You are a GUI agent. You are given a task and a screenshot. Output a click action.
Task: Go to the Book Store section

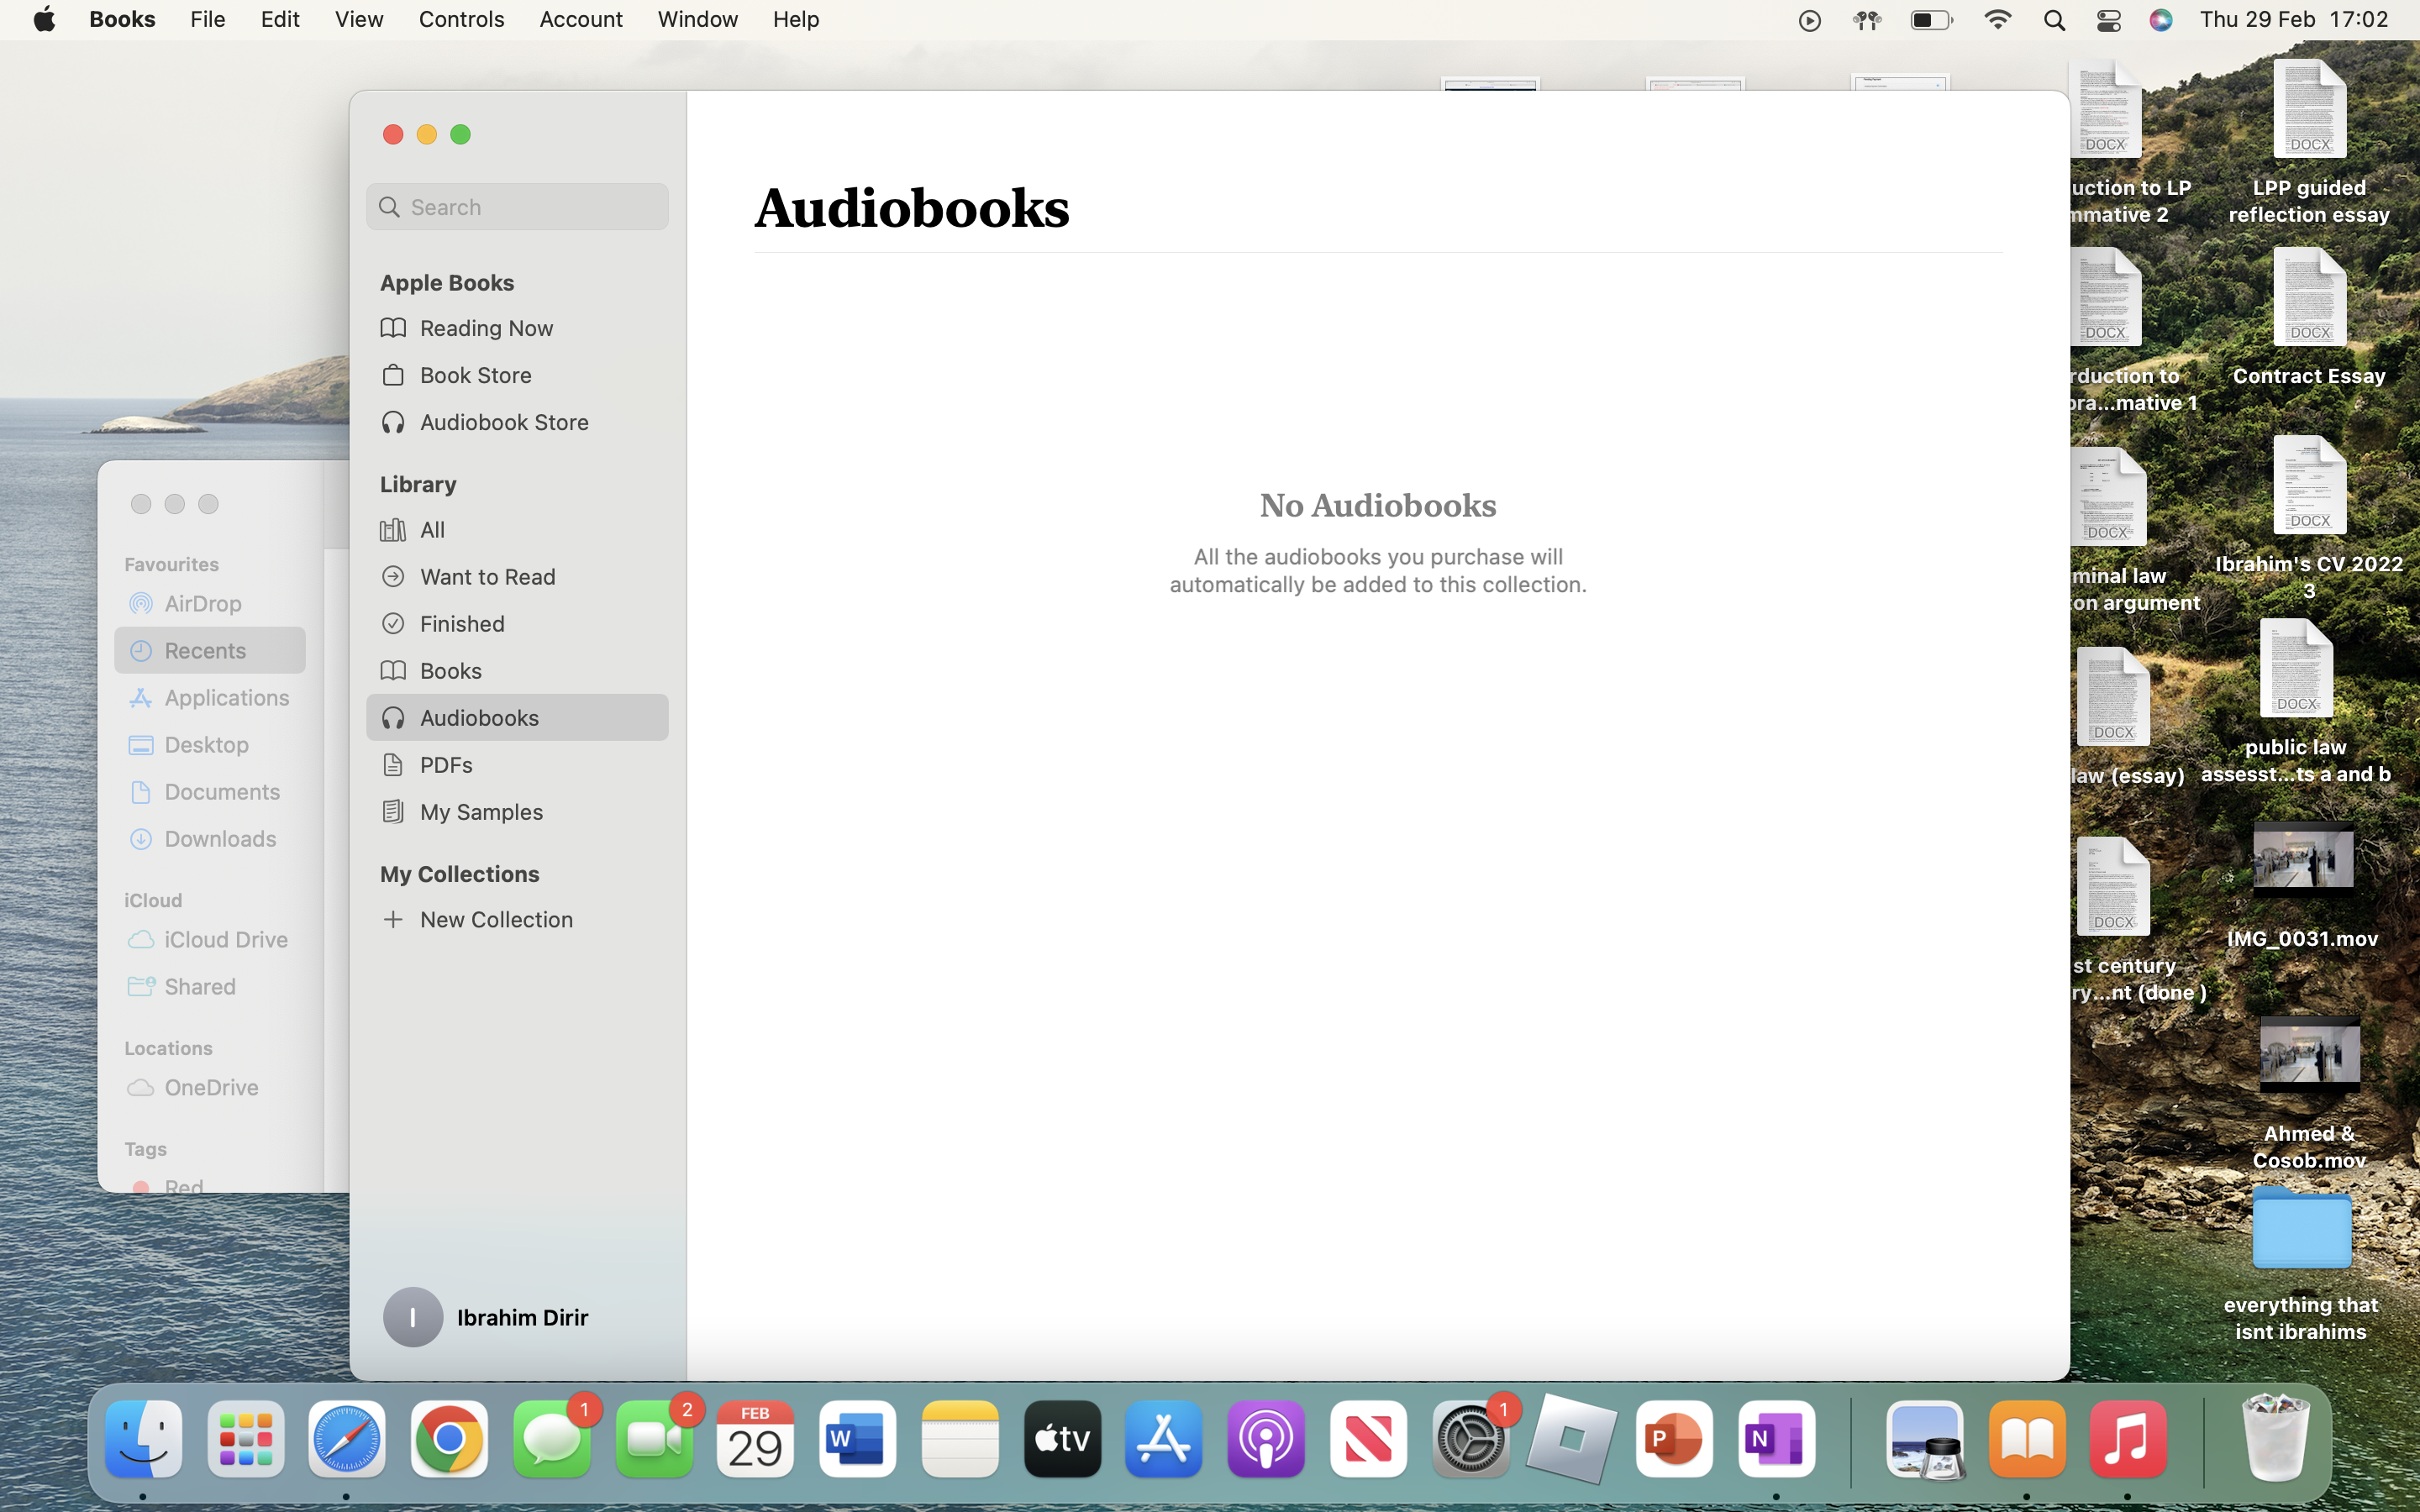point(517,375)
